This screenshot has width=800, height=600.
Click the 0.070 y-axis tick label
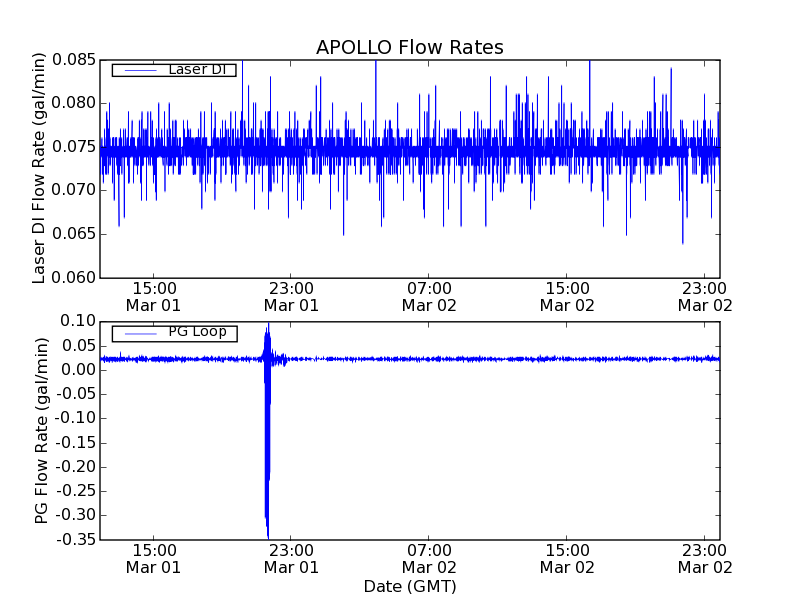pyautogui.click(x=74, y=190)
